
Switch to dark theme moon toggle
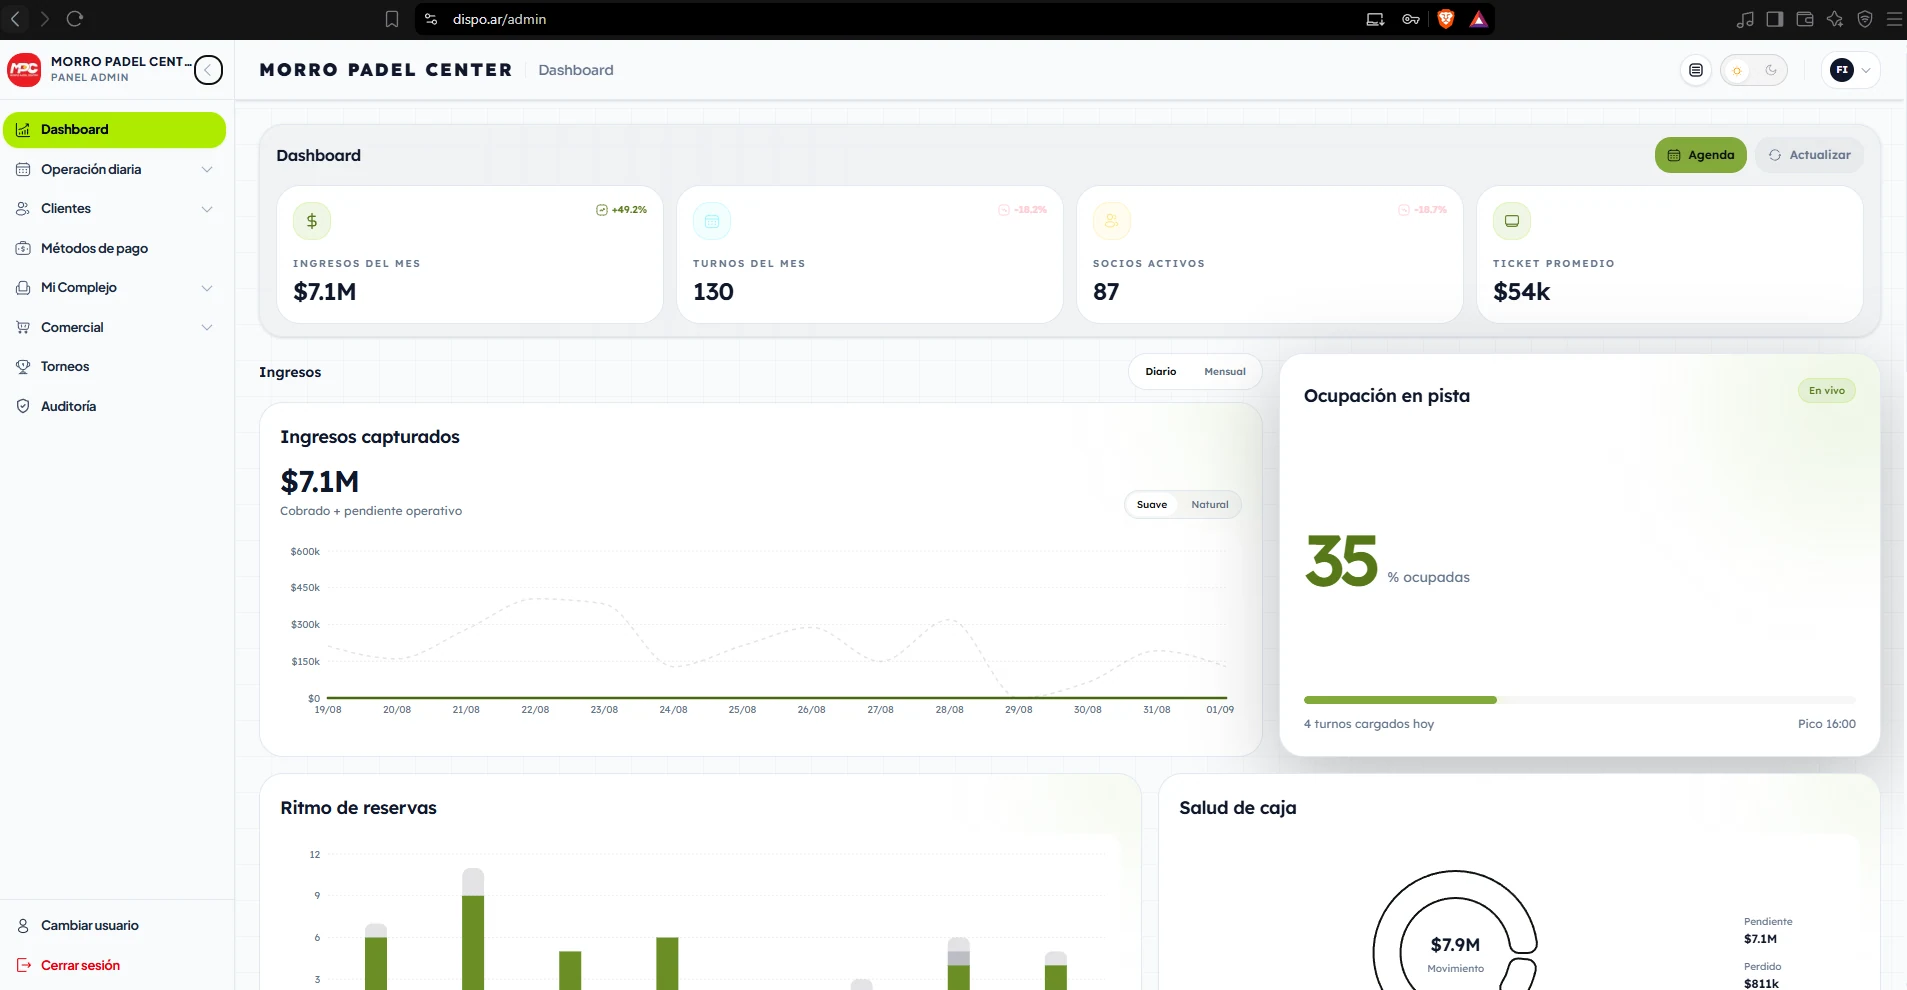1771,70
